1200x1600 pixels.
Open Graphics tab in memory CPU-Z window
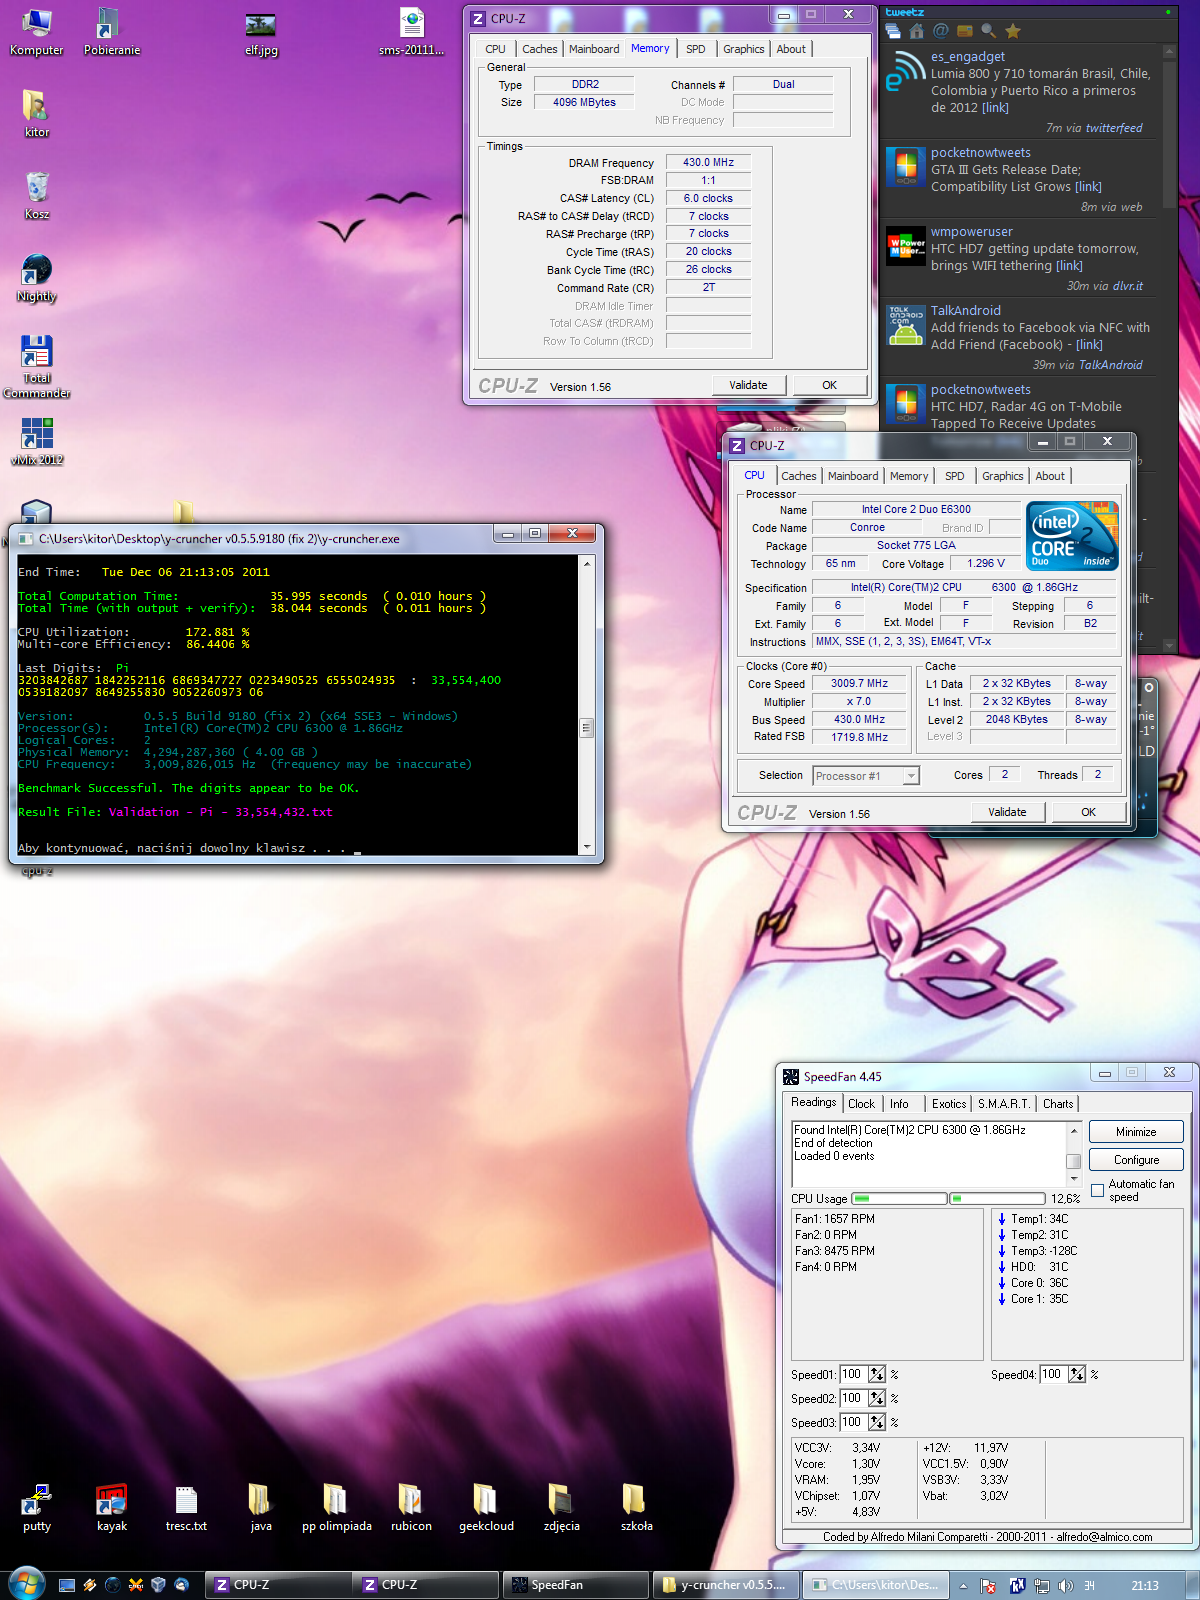point(743,49)
